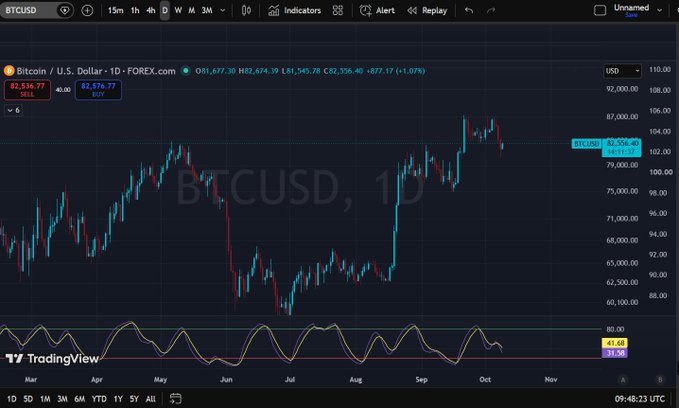Screen dimensions: 679x408
Task: Expand the timeframe interval dropdown chevron
Action: [x=223, y=10]
